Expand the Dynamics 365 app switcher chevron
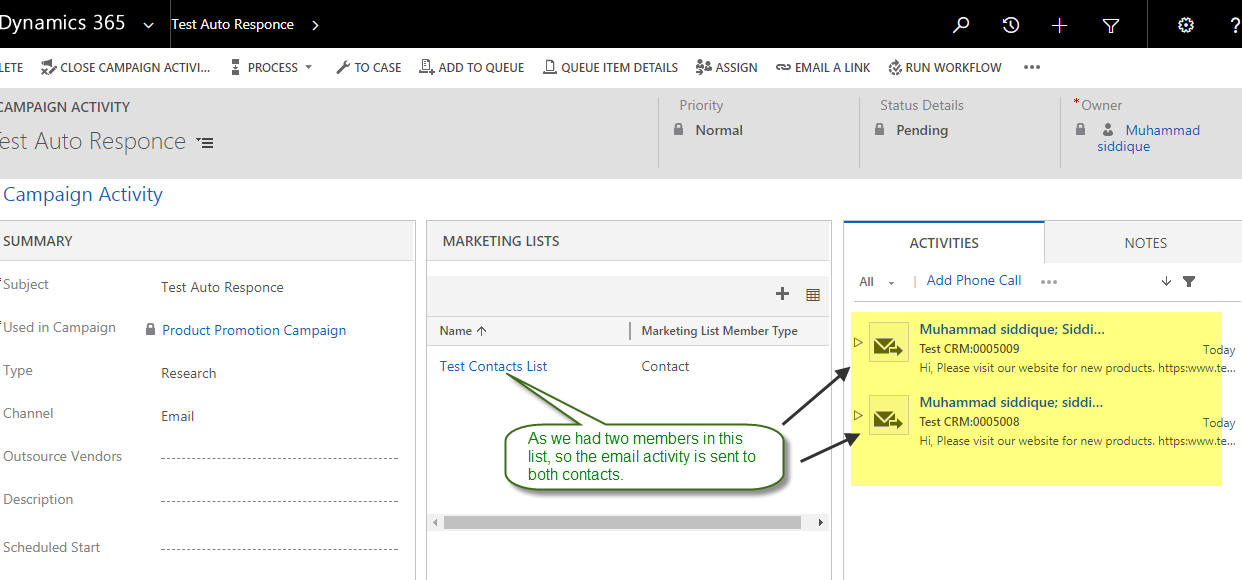 tap(149, 25)
